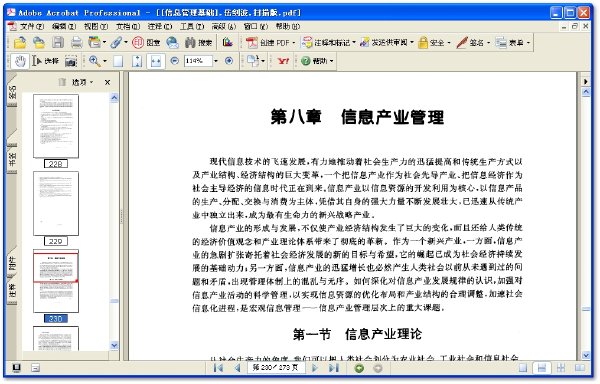
Task: Click the Yahoo Y! toolbar icon
Action: pos(283,61)
